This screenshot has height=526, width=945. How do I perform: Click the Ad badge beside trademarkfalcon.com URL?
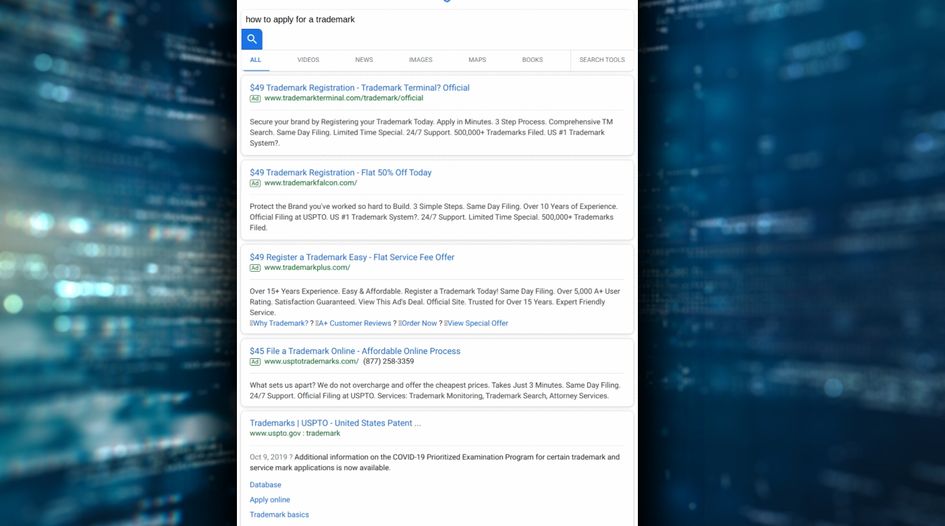click(255, 183)
